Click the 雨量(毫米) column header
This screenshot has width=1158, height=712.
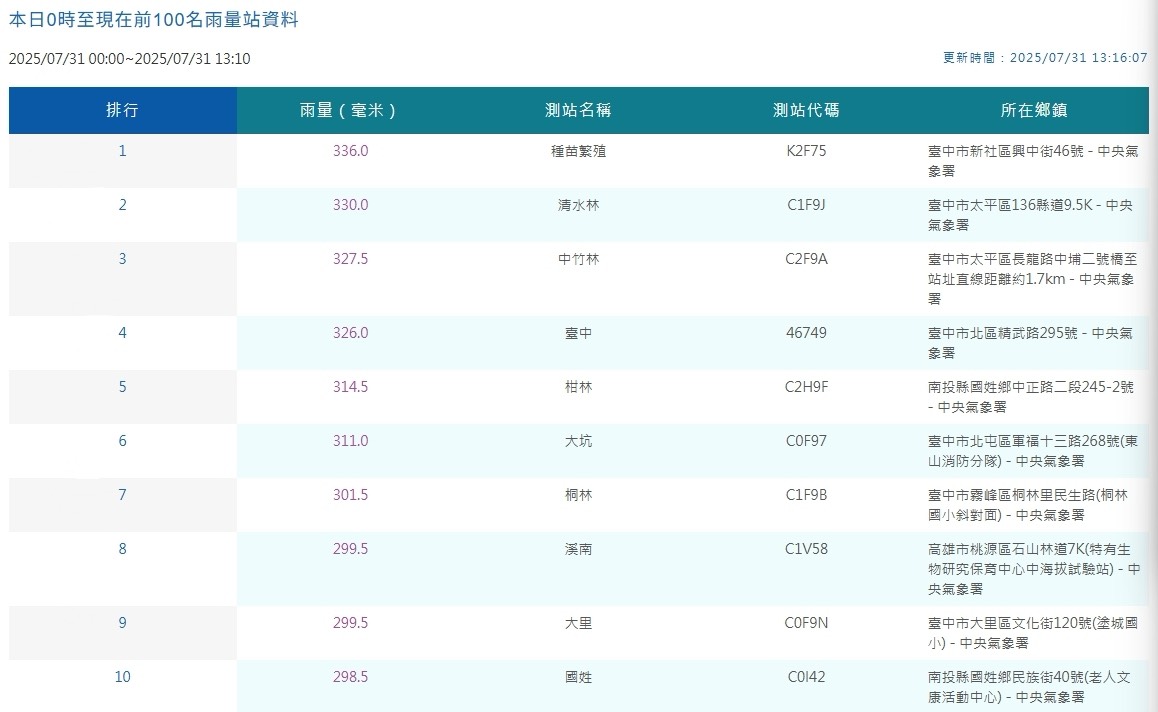coord(350,110)
